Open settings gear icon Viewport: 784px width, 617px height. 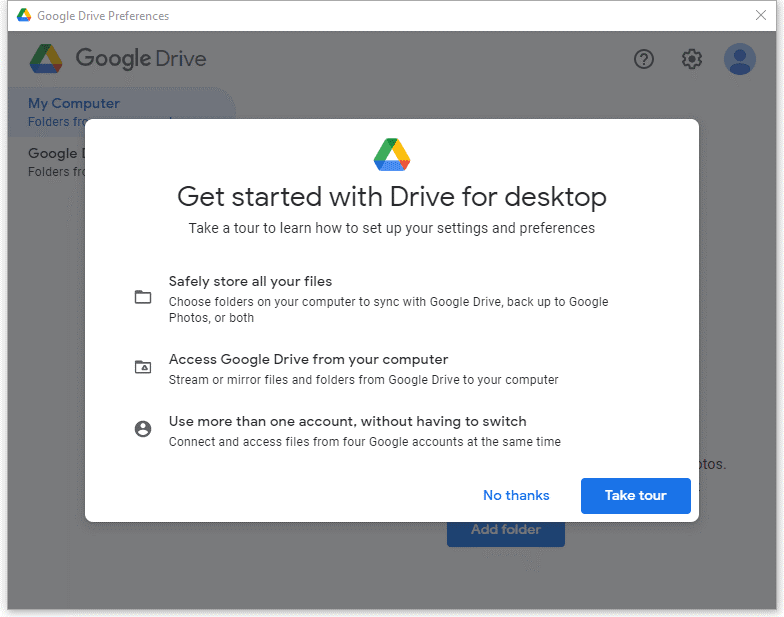[x=692, y=59]
